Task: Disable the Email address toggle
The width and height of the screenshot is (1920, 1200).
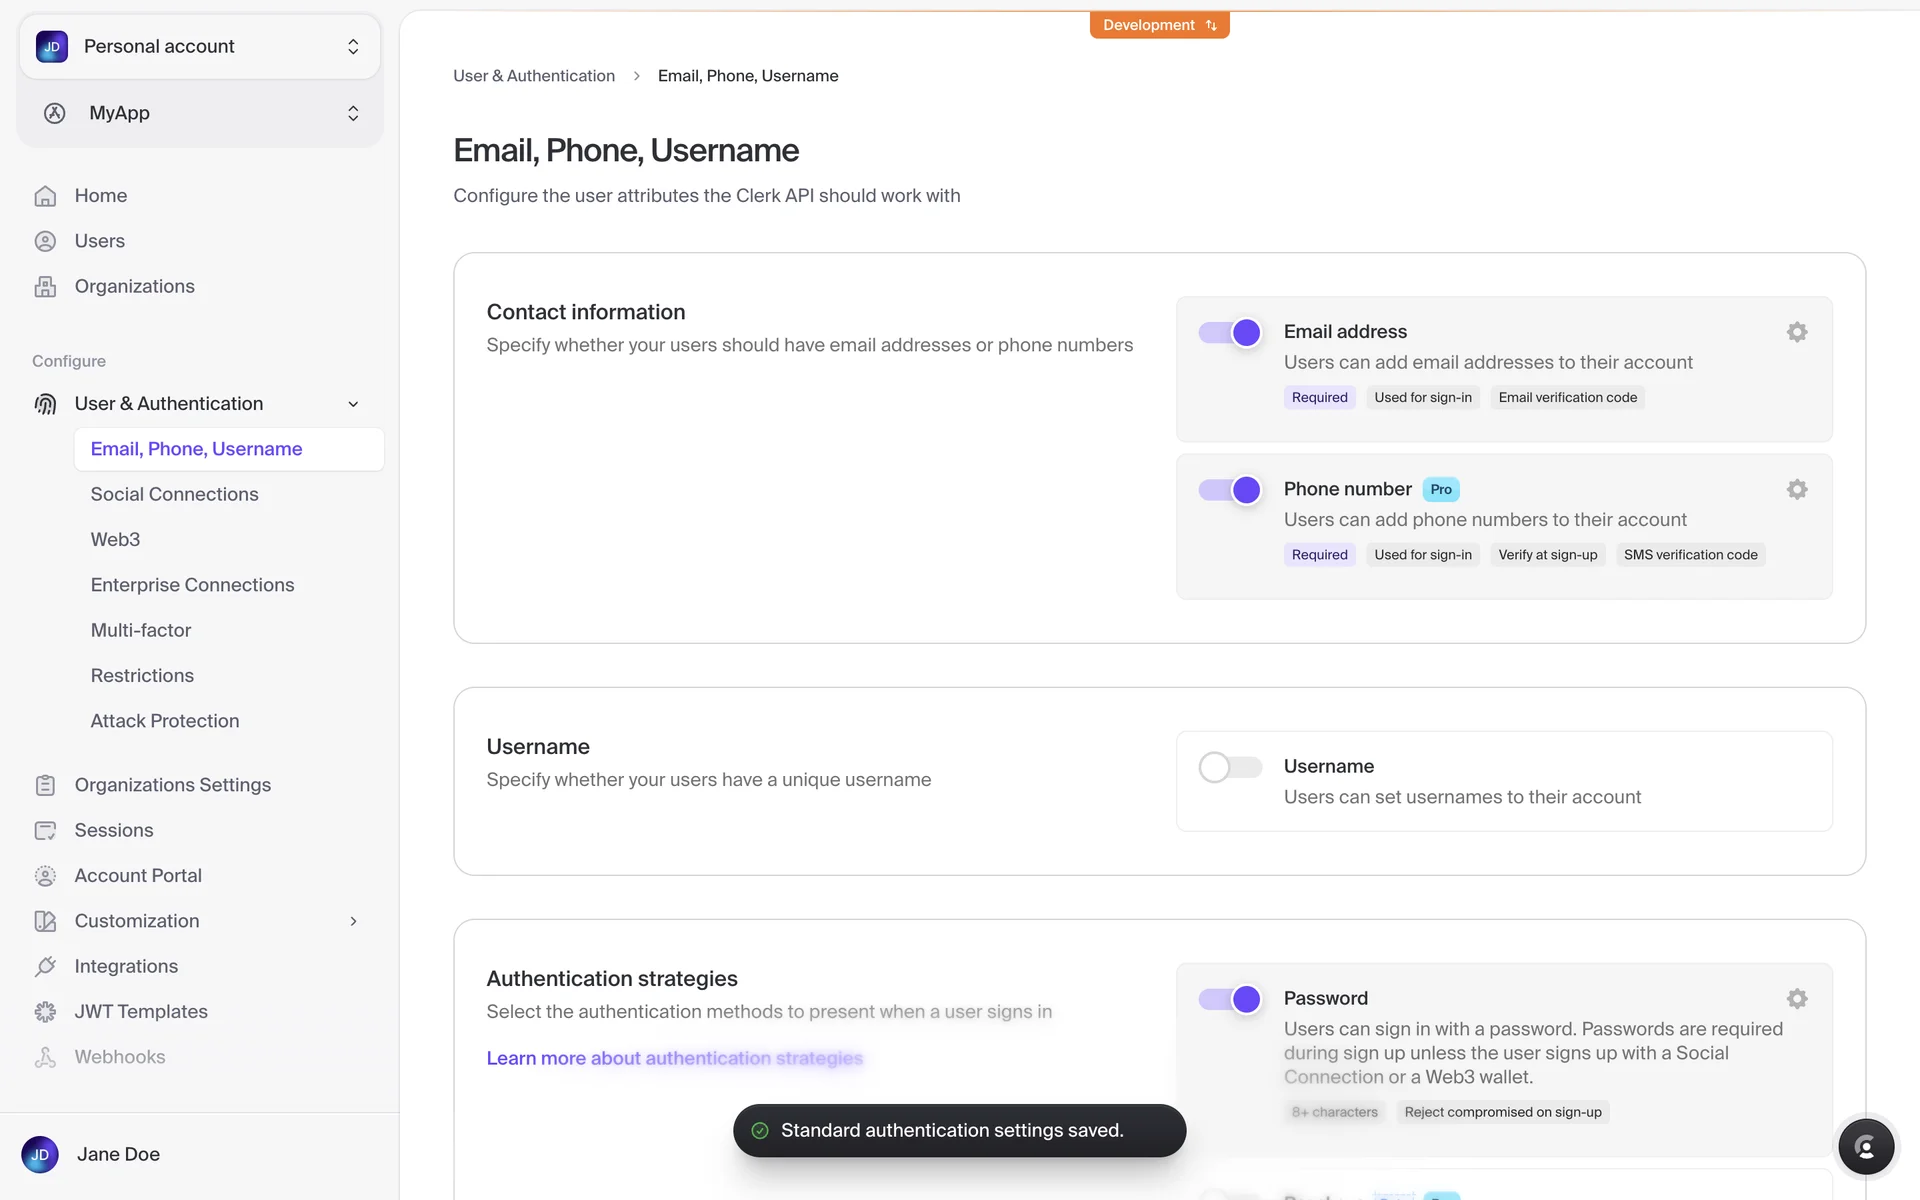Action: coord(1231,333)
